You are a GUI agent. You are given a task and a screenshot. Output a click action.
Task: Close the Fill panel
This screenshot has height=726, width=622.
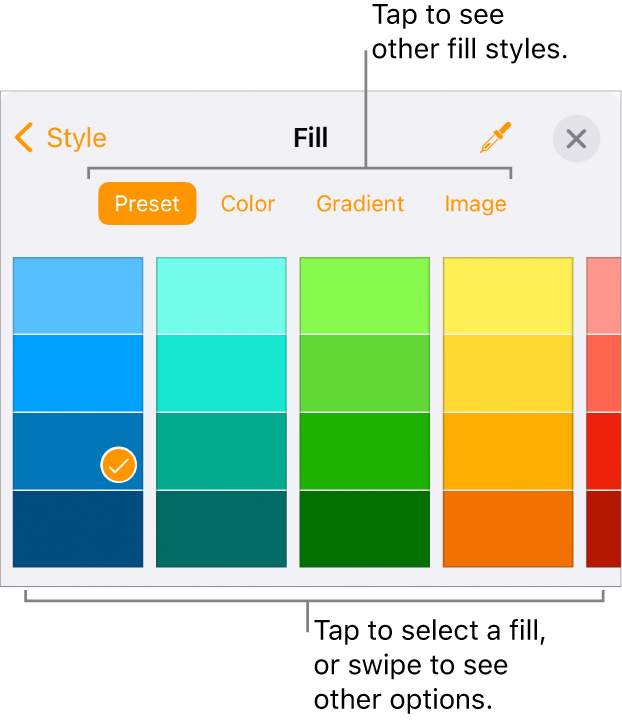tap(576, 139)
